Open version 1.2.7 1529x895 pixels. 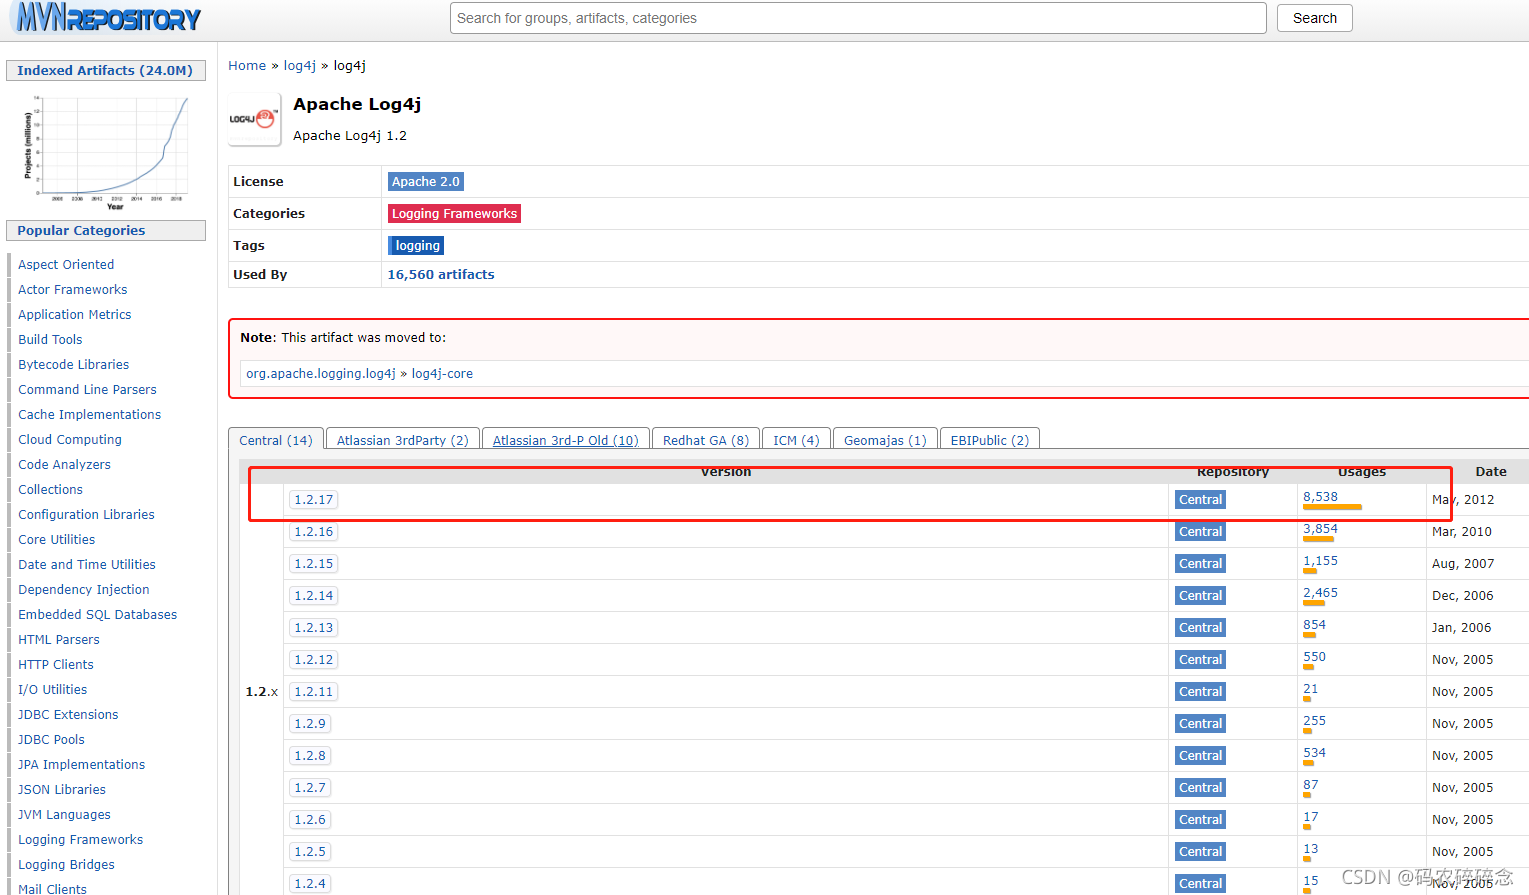point(310,788)
